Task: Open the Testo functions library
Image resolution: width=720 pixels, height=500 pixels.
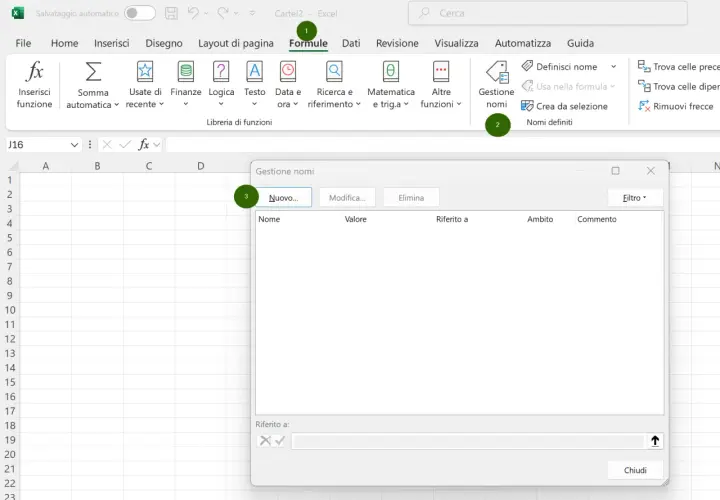Action: [254, 85]
